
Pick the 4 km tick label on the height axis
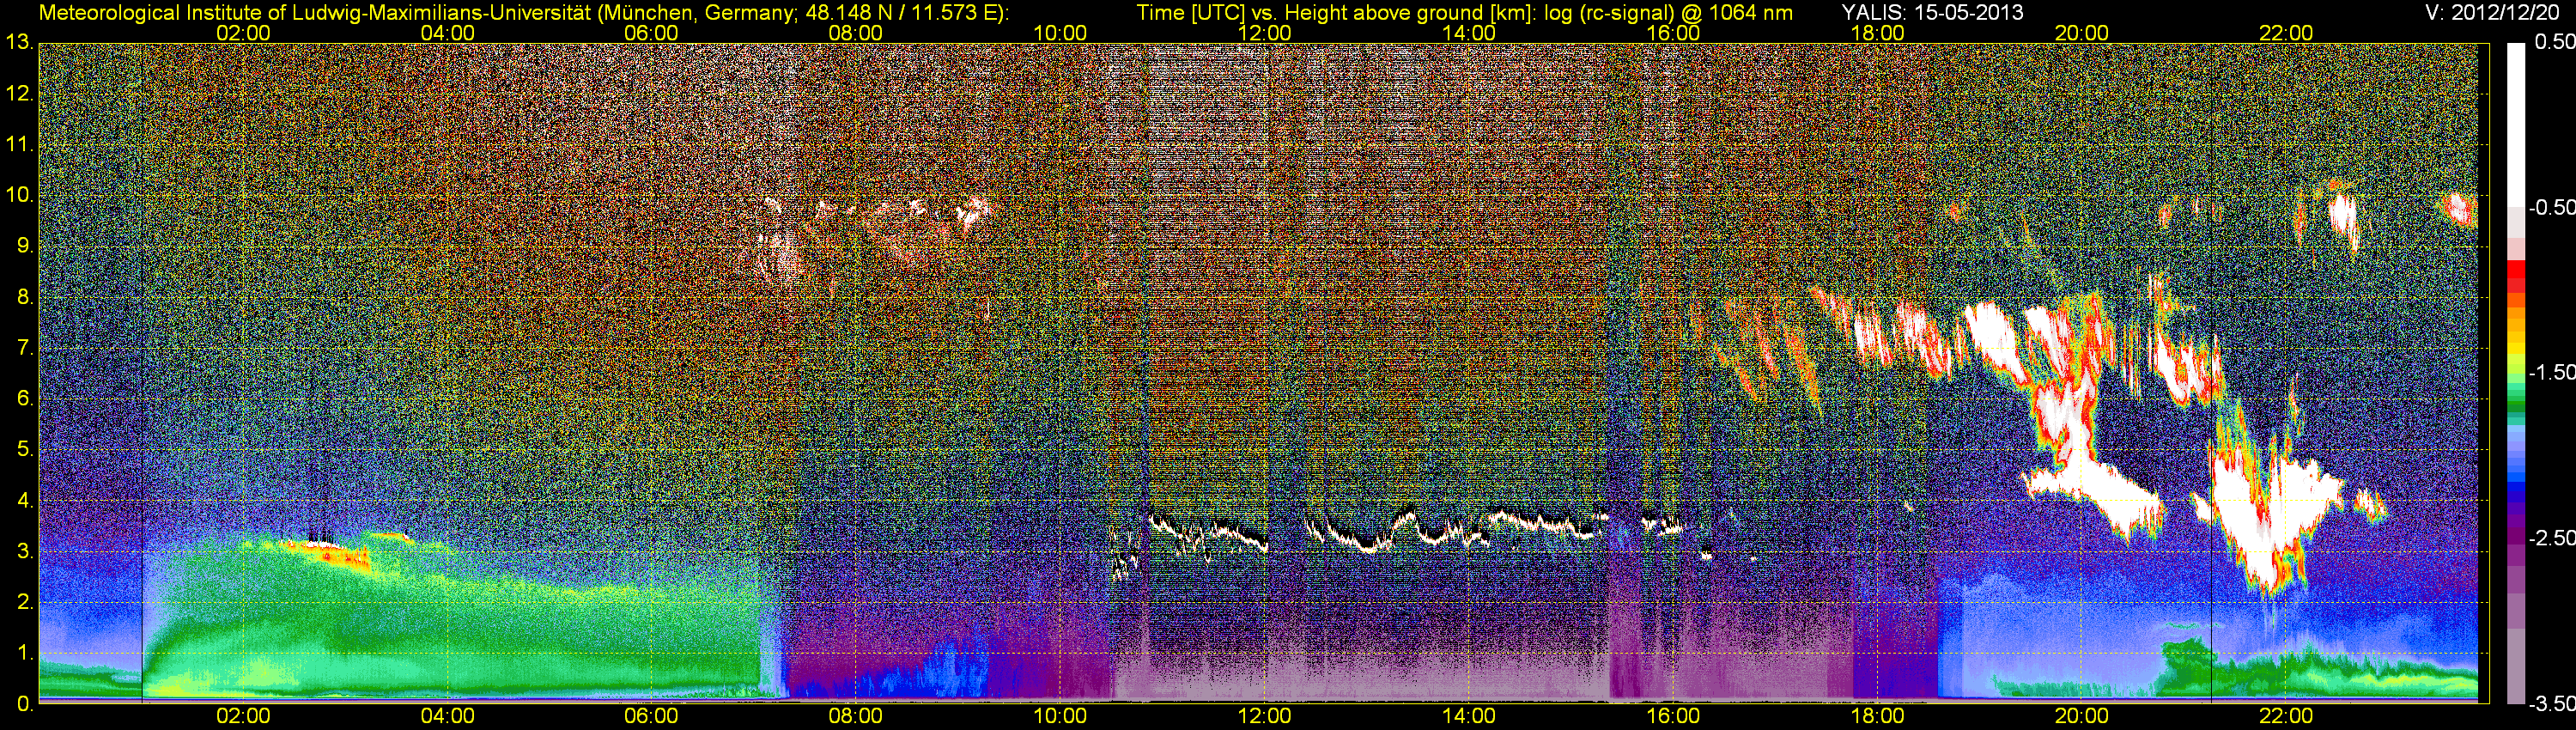point(24,500)
